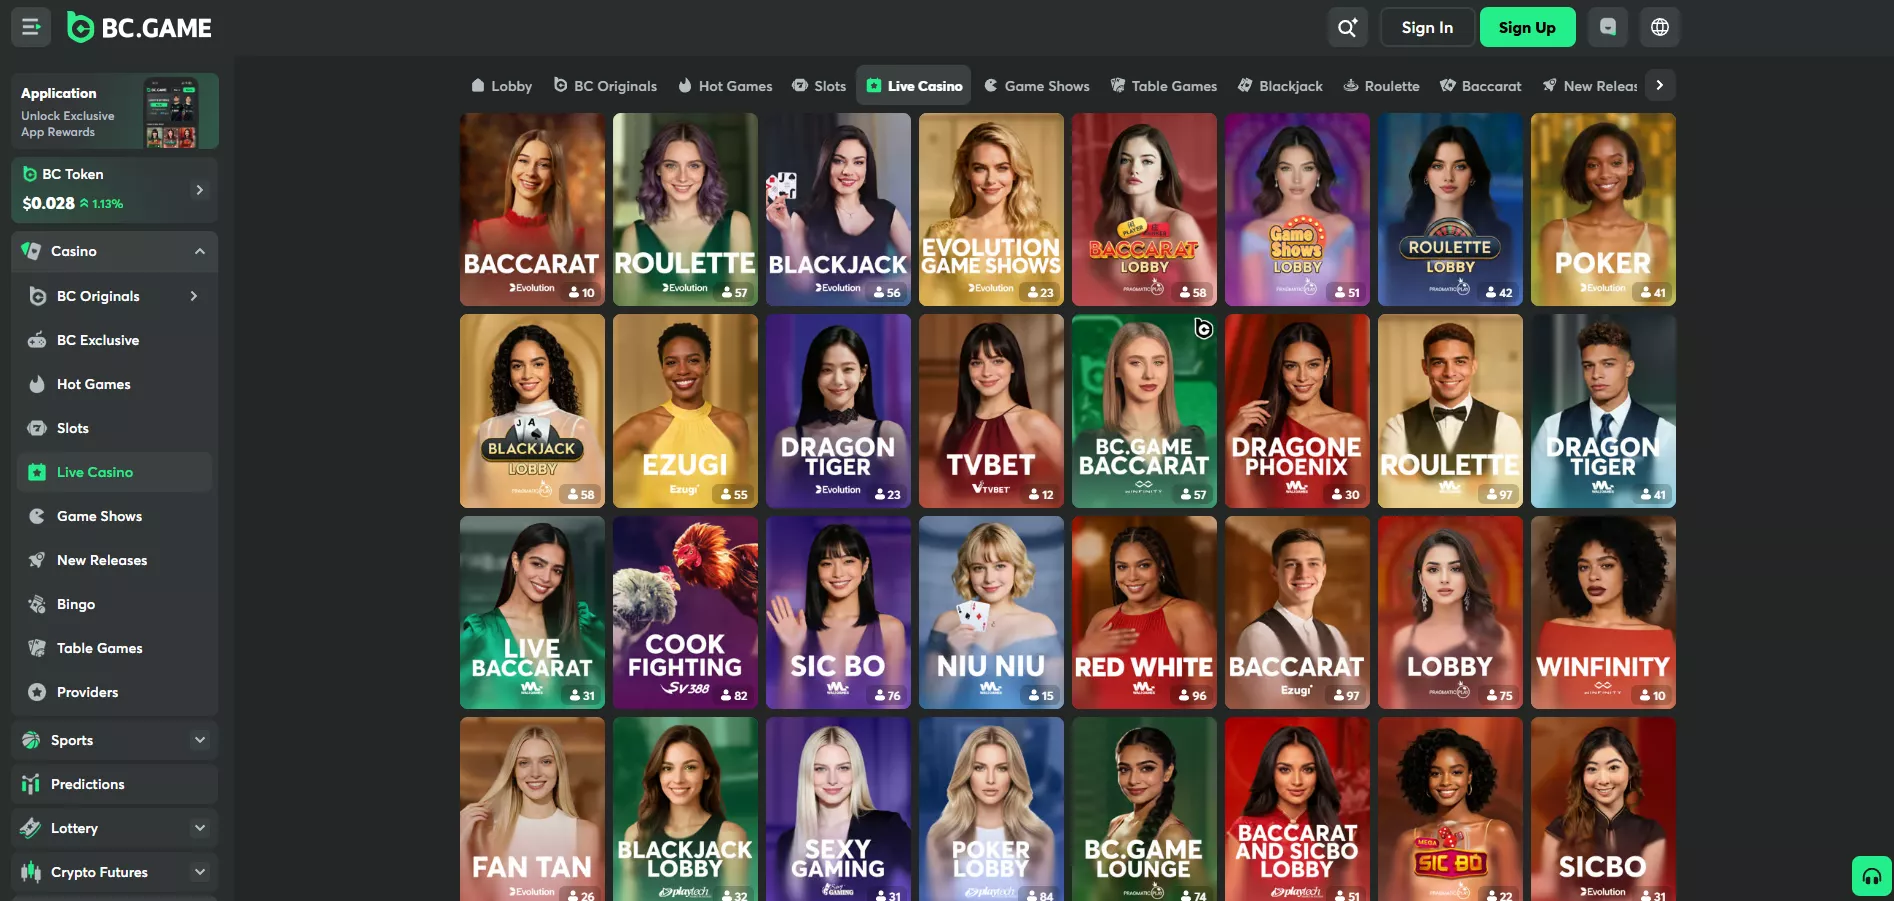Open the Dragone Phoenix game card

1297,411
